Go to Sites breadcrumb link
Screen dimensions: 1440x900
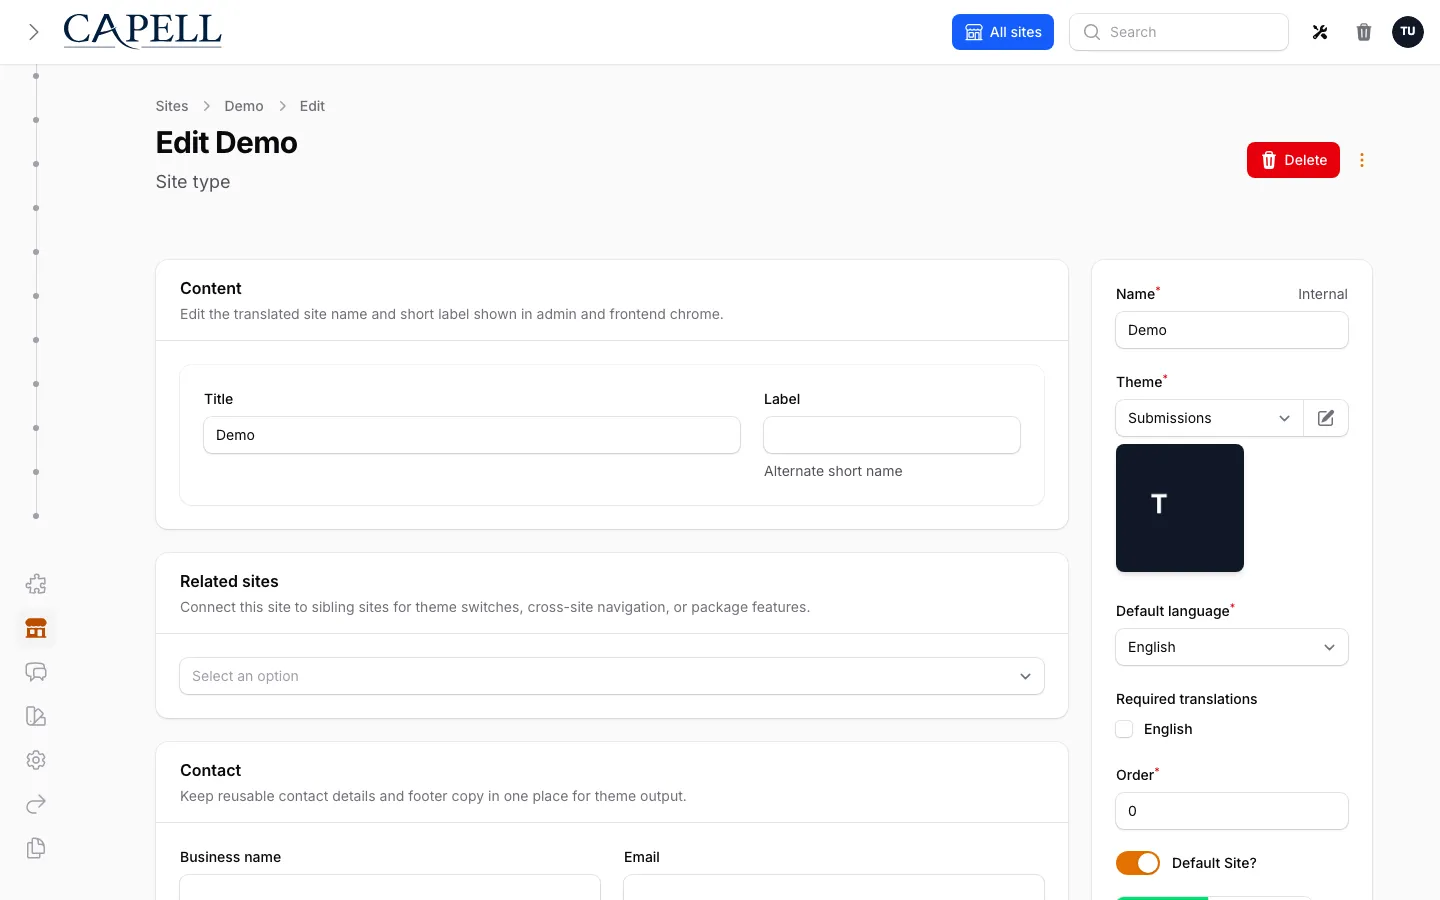tap(172, 106)
